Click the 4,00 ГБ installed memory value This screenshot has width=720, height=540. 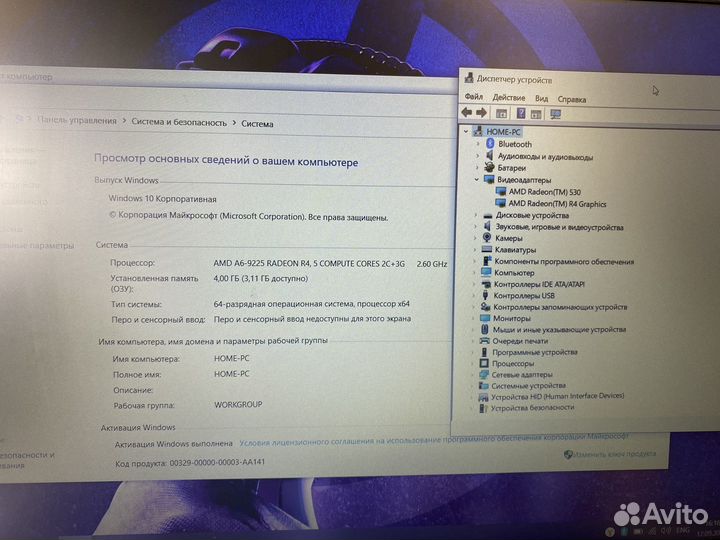(260, 278)
